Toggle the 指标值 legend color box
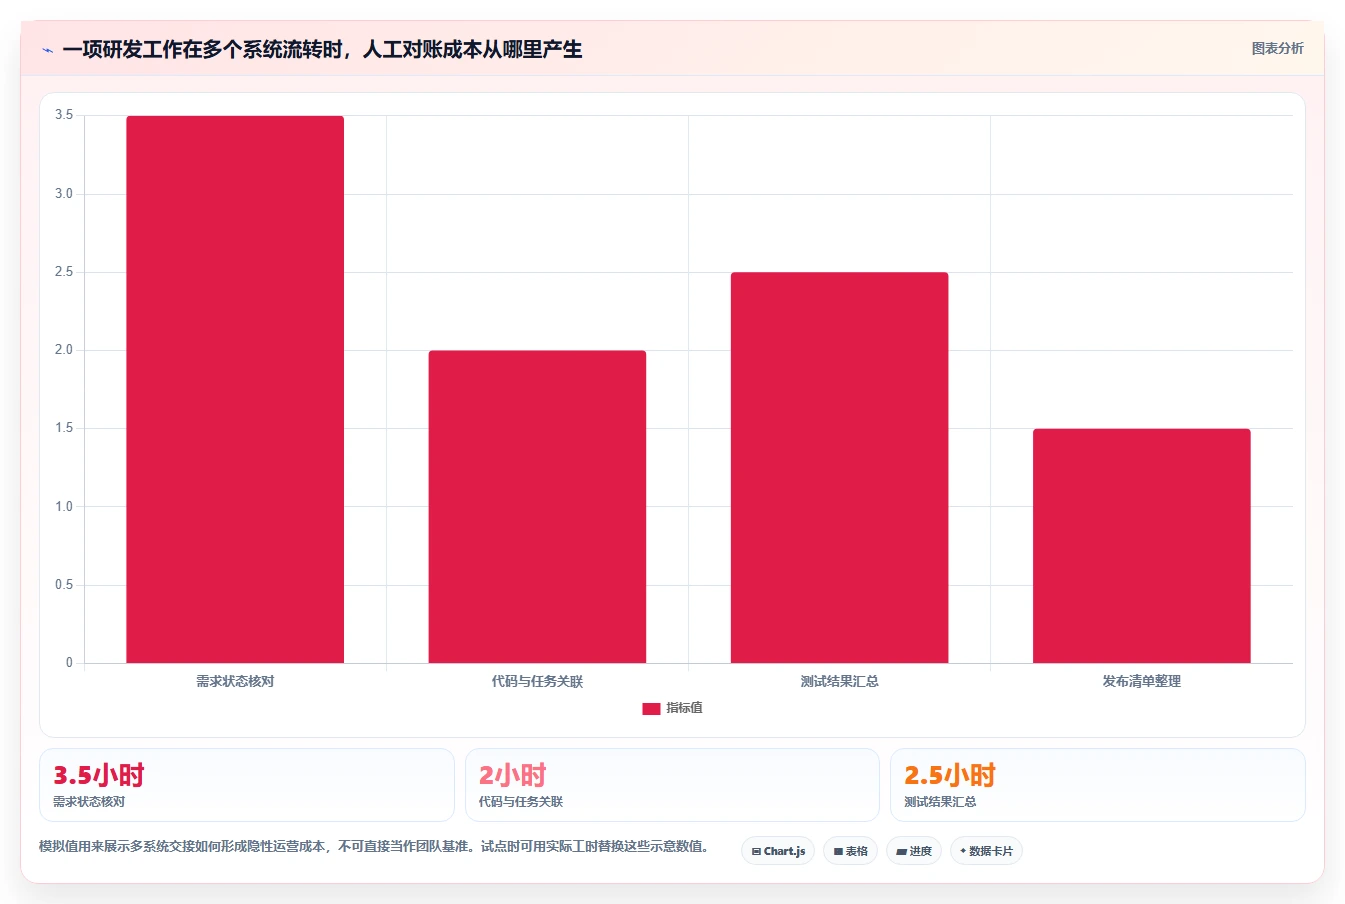 [651, 708]
